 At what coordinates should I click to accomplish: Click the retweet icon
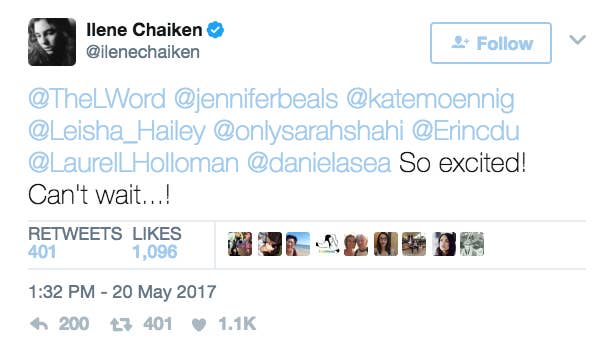[121, 325]
